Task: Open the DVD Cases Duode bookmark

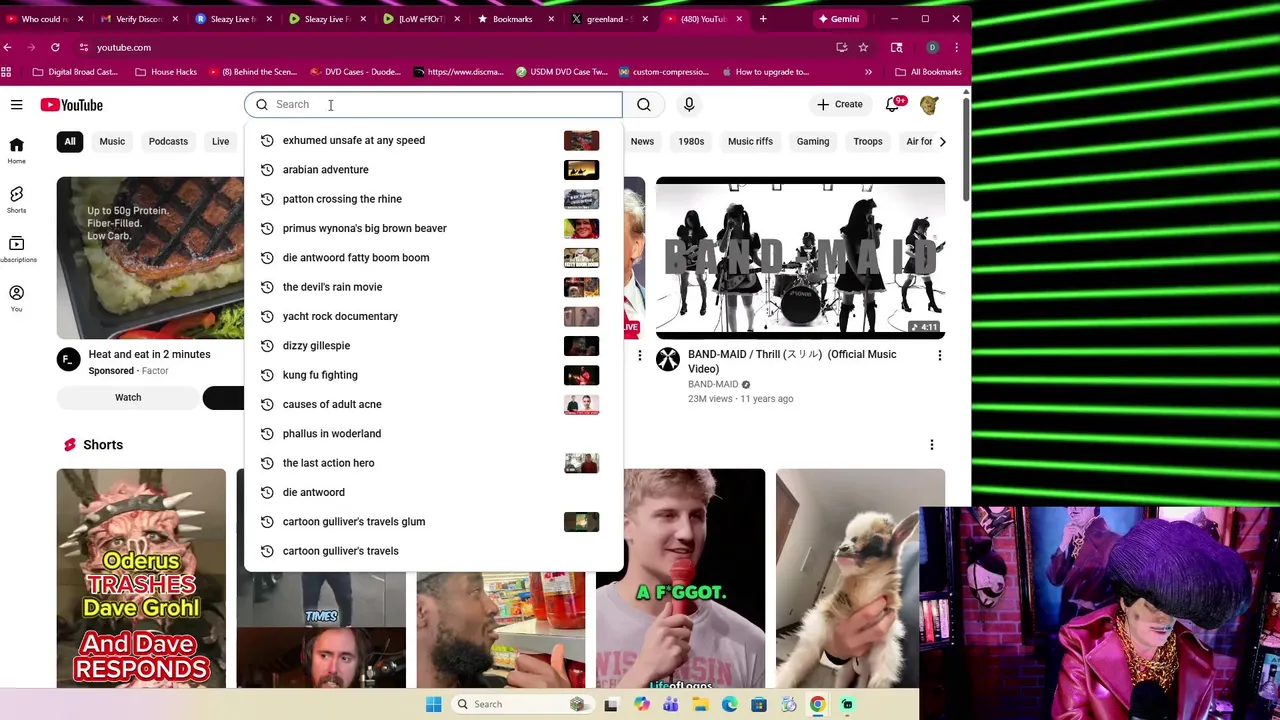Action: 355,72
